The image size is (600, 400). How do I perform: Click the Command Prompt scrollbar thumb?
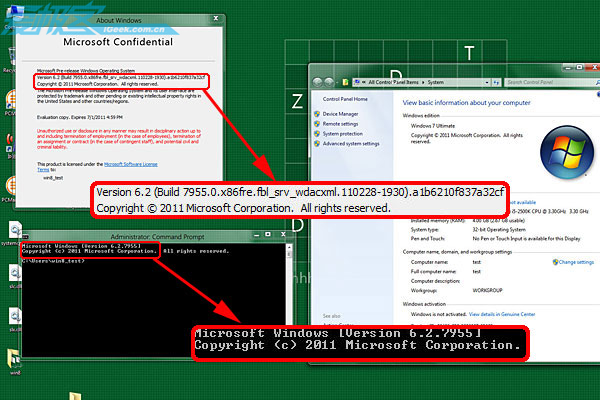click(289, 254)
